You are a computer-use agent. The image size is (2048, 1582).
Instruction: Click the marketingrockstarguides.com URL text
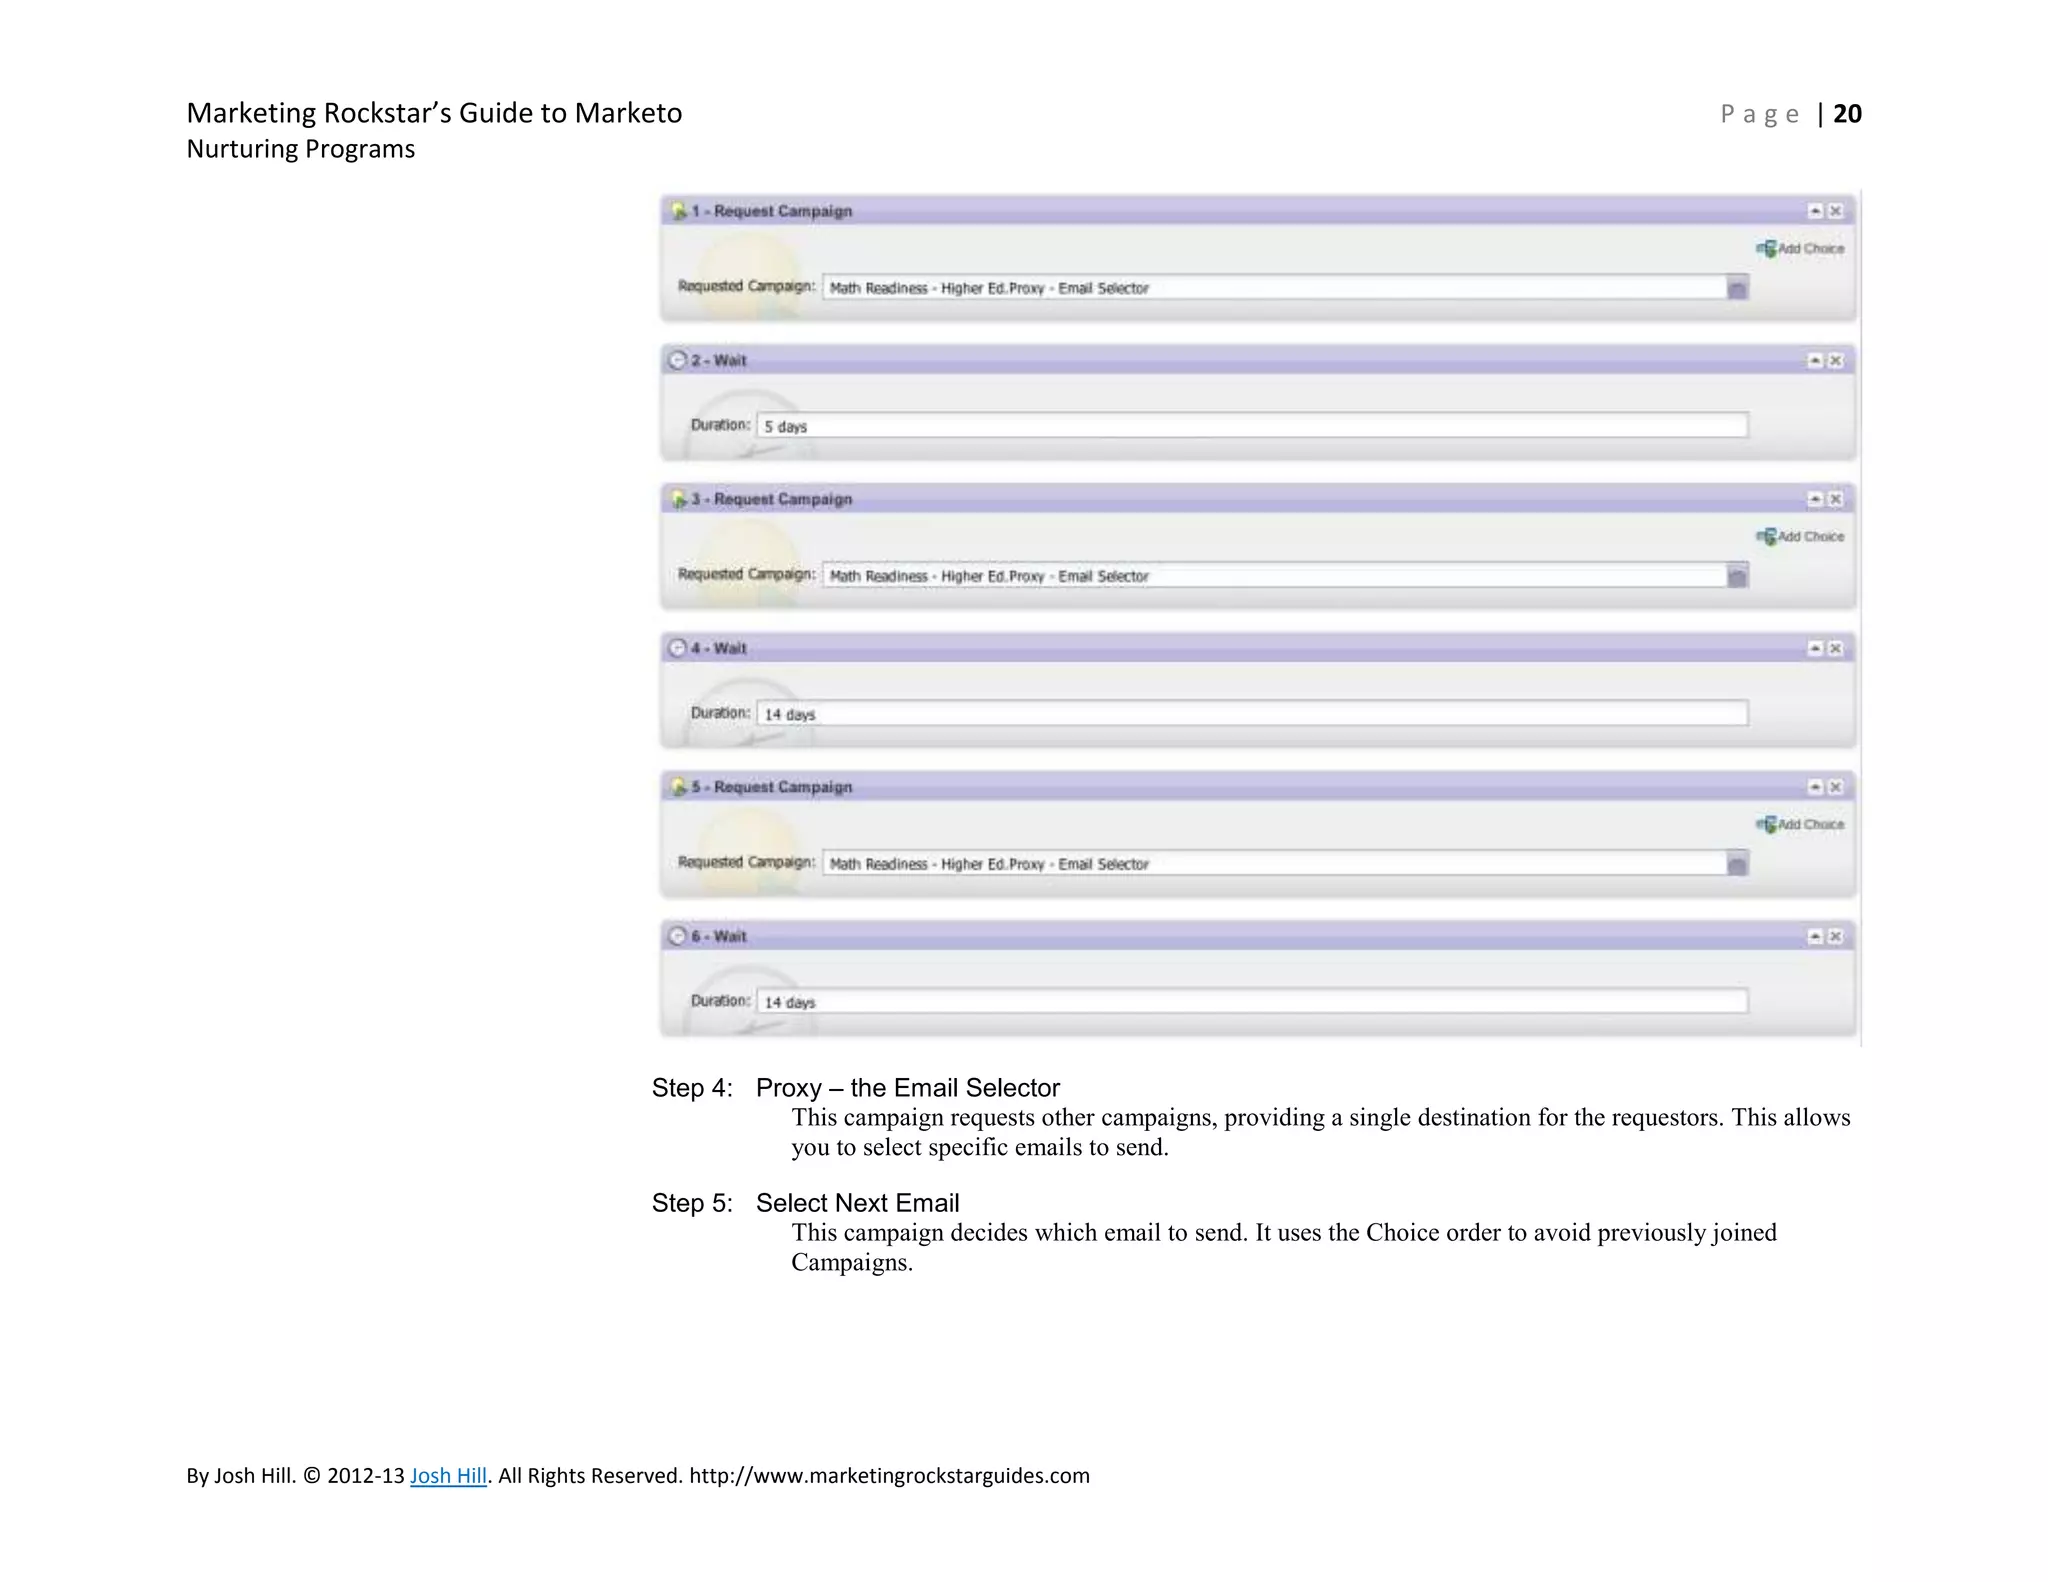tap(889, 1475)
